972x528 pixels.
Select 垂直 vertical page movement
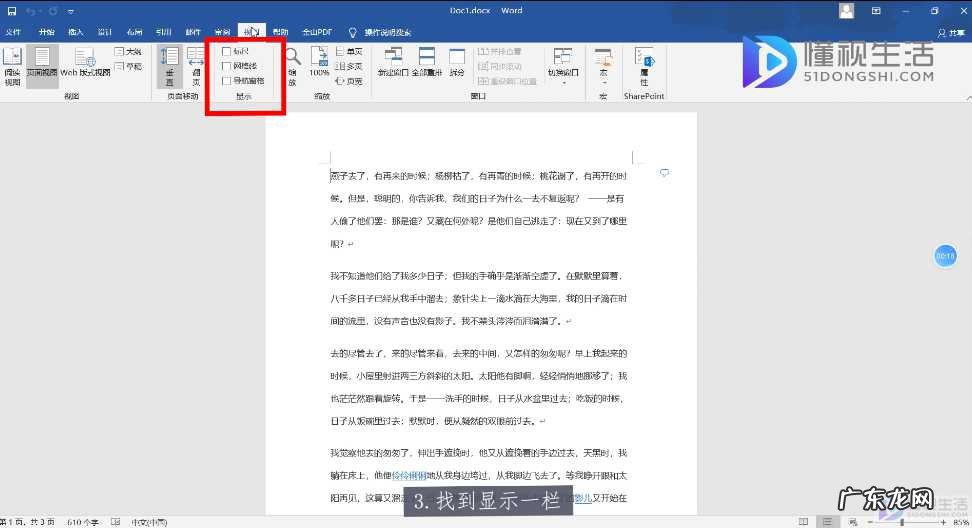tap(169, 66)
